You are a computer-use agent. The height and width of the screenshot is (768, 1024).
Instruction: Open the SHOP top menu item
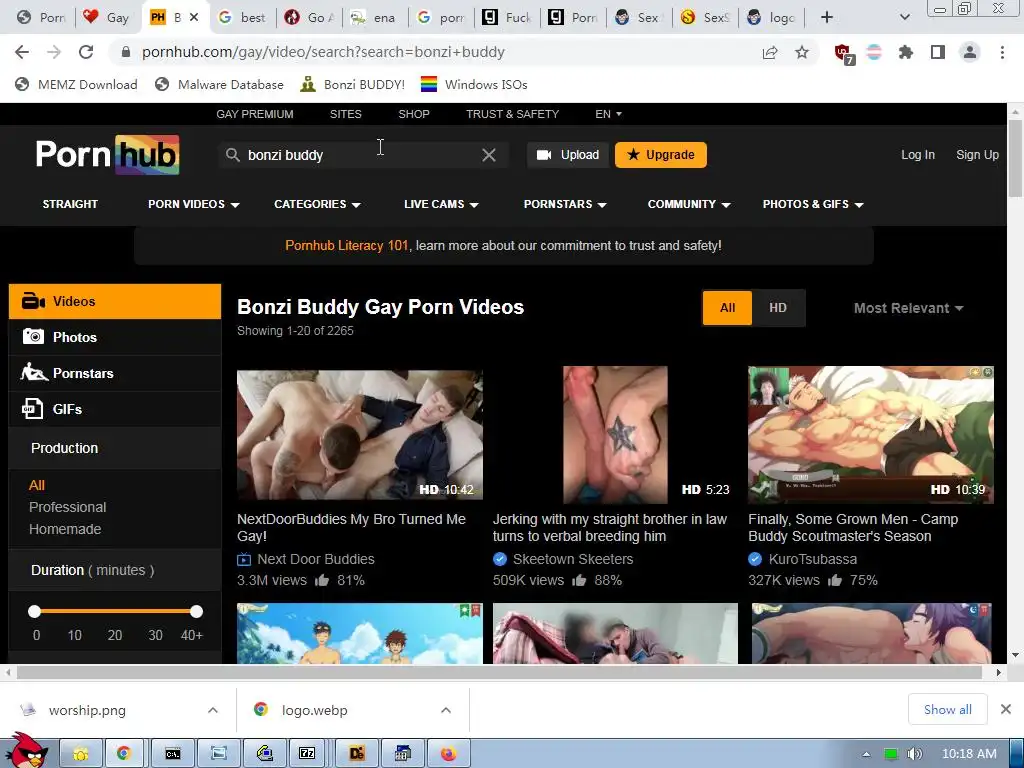414,114
